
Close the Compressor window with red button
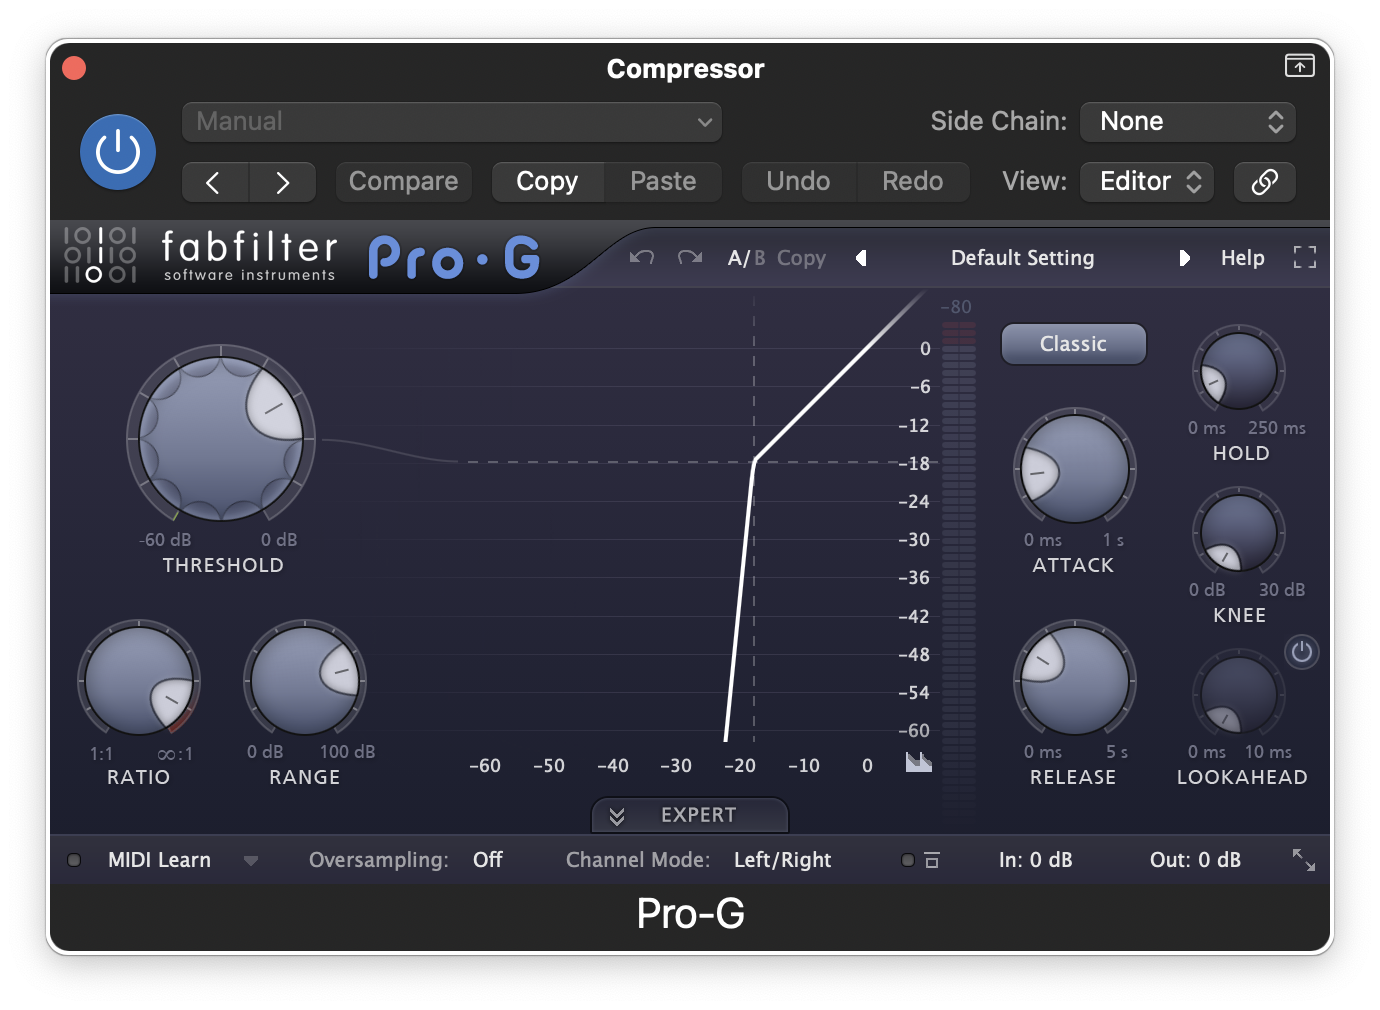[x=74, y=68]
